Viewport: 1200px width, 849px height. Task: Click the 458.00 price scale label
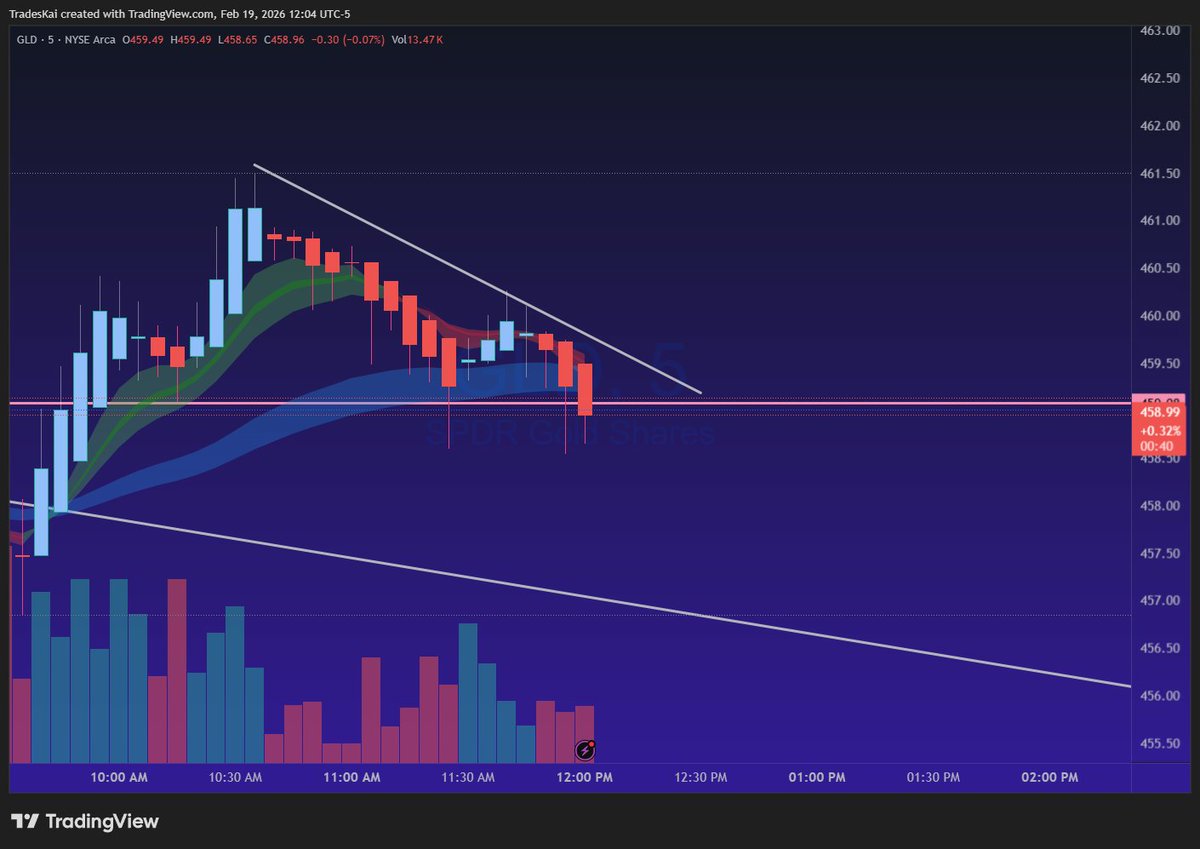click(x=1161, y=506)
